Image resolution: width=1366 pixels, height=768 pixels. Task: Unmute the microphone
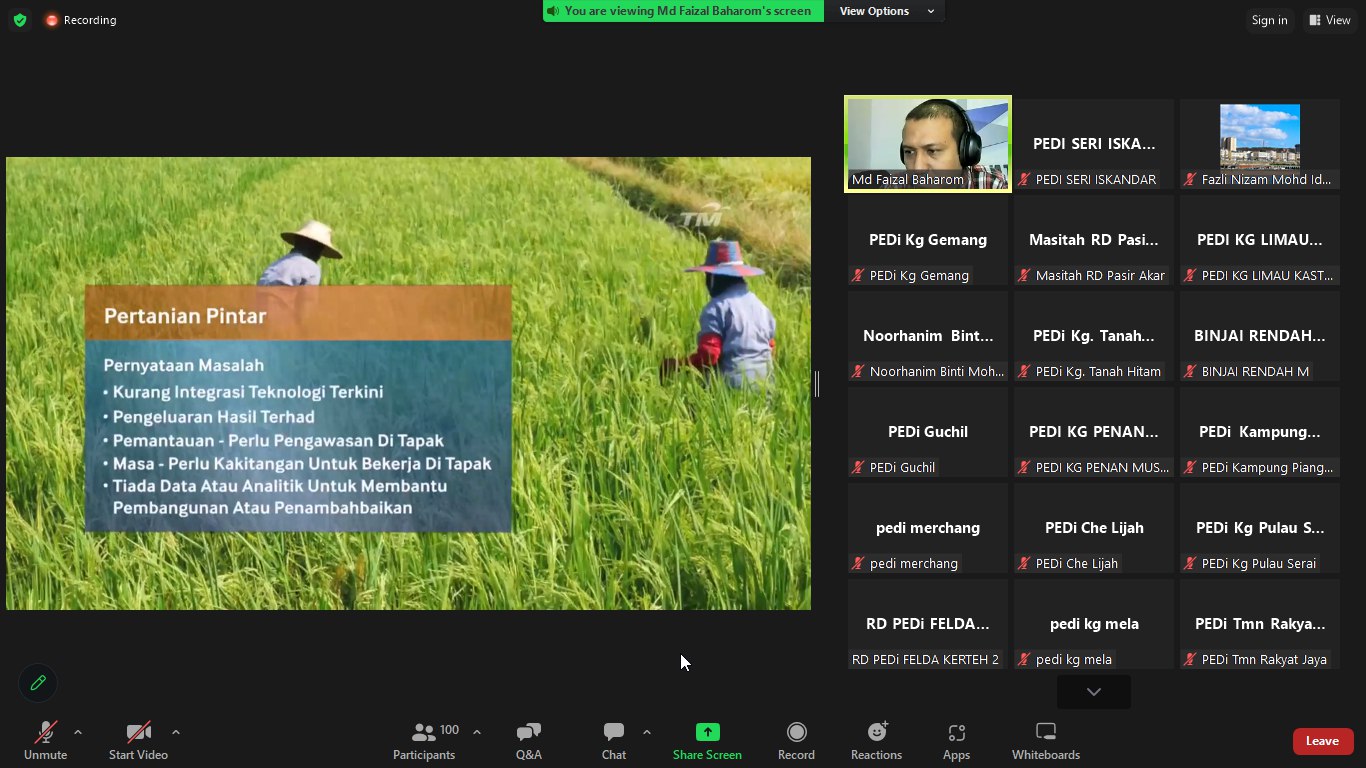pyautogui.click(x=46, y=741)
